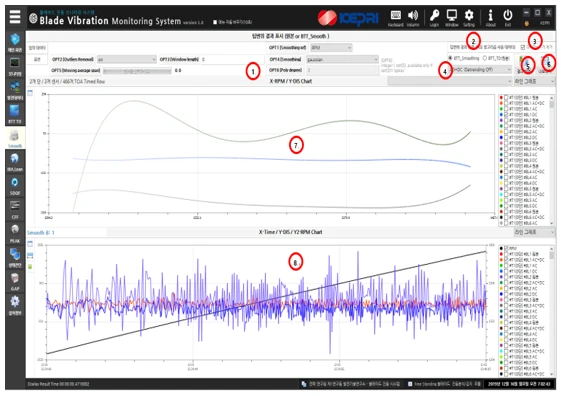Image resolution: width=561 pixels, height=396 pixels.
Task: Open the OPT1 Smoothing dropdown
Action: pos(331,48)
